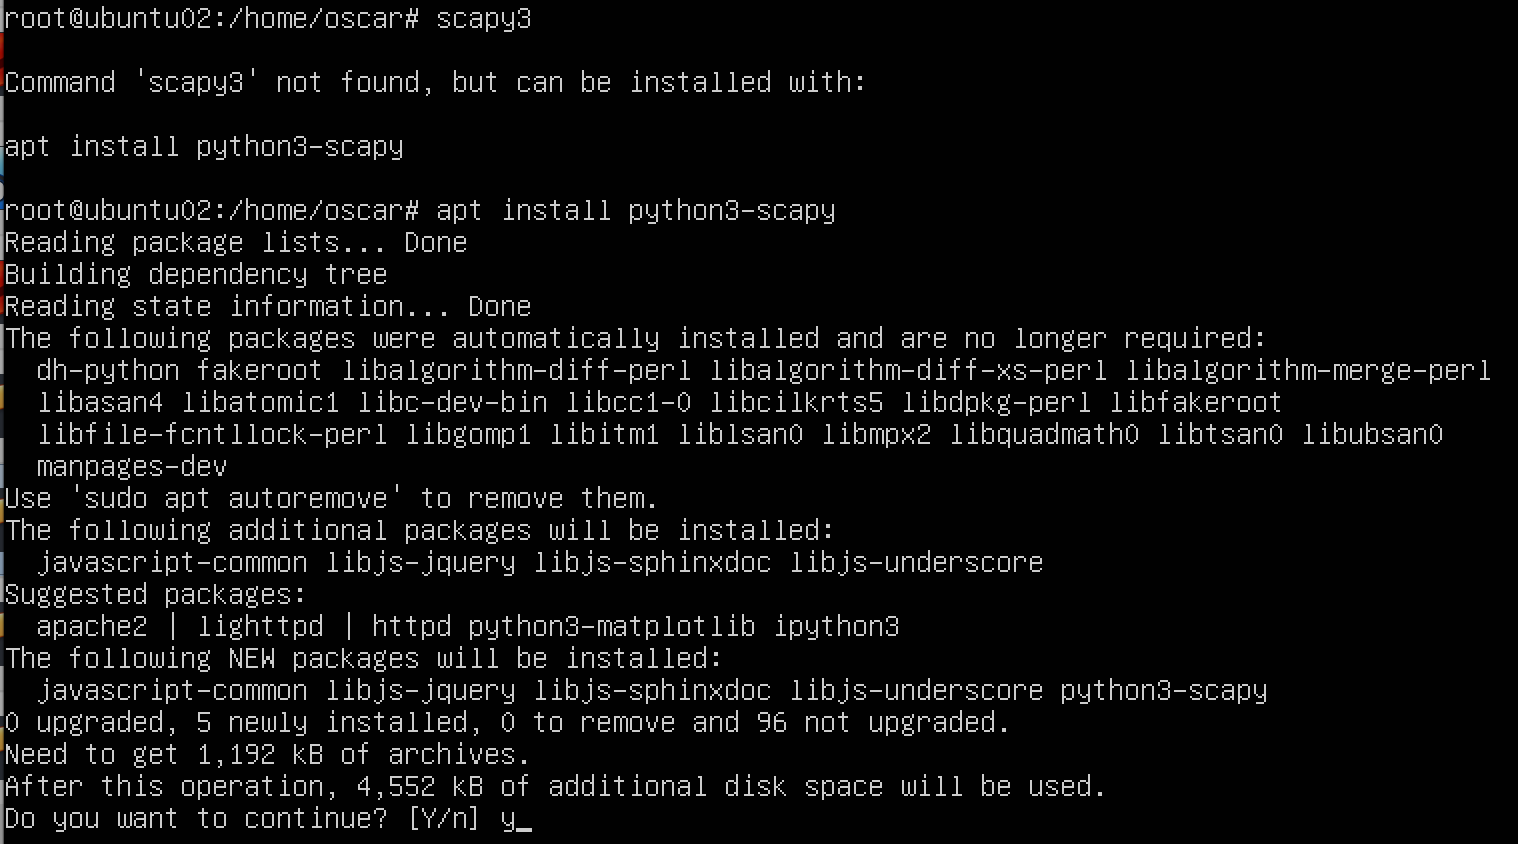Click the 'dh-python' package name

[x=107, y=370]
